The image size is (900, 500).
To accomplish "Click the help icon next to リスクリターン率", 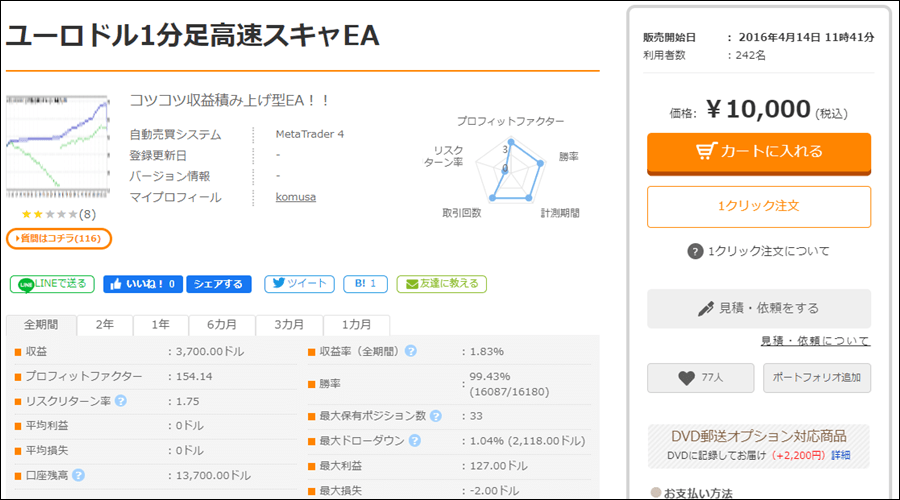I will coord(121,401).
